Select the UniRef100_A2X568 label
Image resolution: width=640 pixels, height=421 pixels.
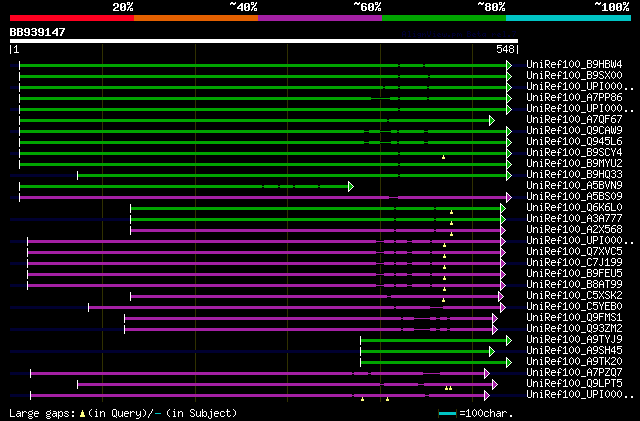pos(574,229)
